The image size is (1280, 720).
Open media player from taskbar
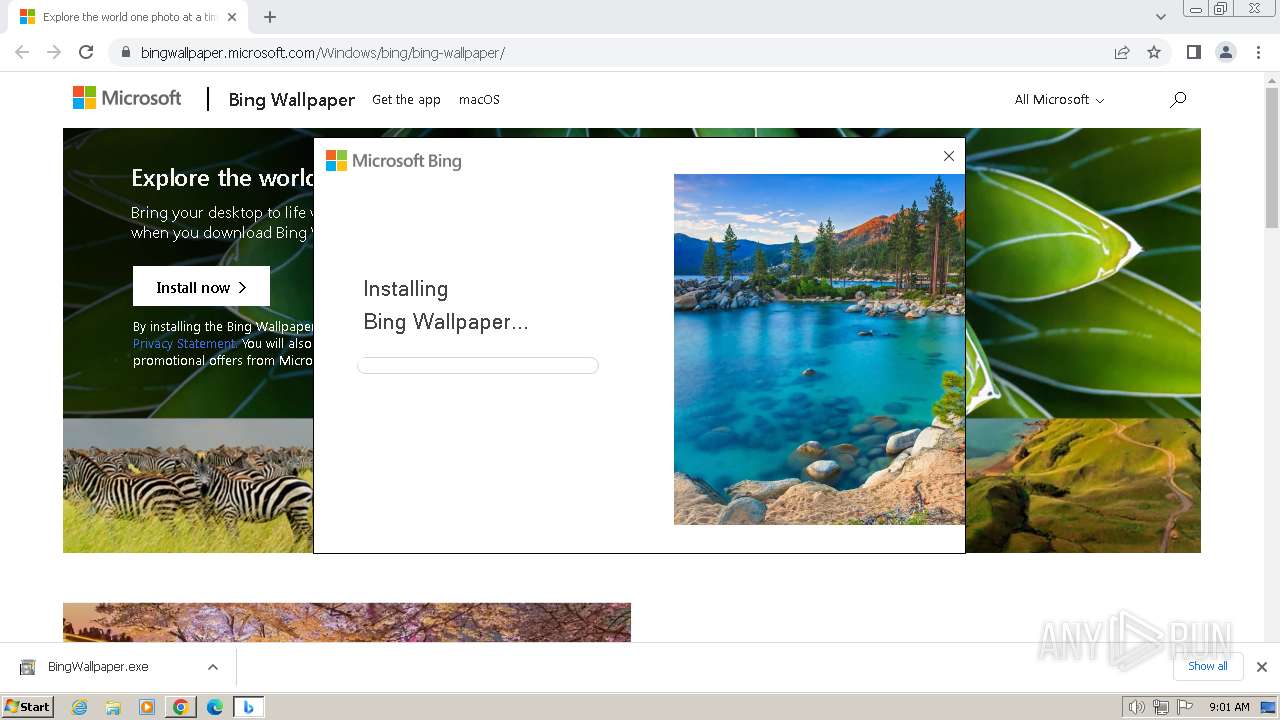147,707
